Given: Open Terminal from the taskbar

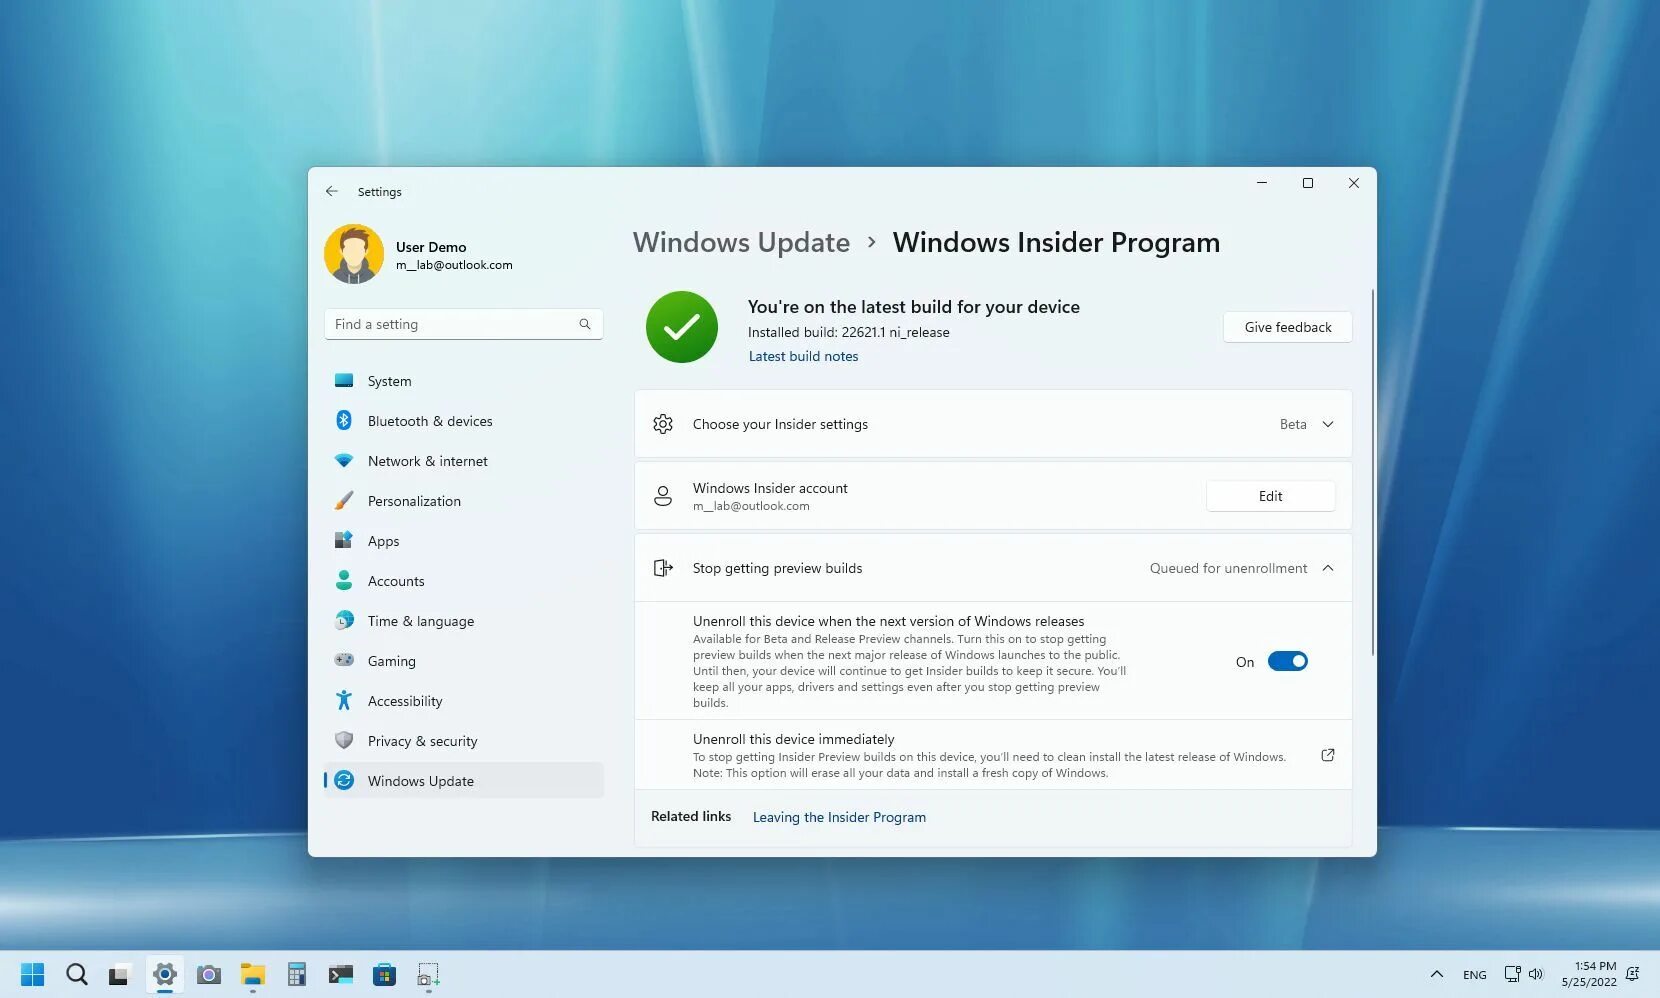Looking at the screenshot, I should 341,974.
